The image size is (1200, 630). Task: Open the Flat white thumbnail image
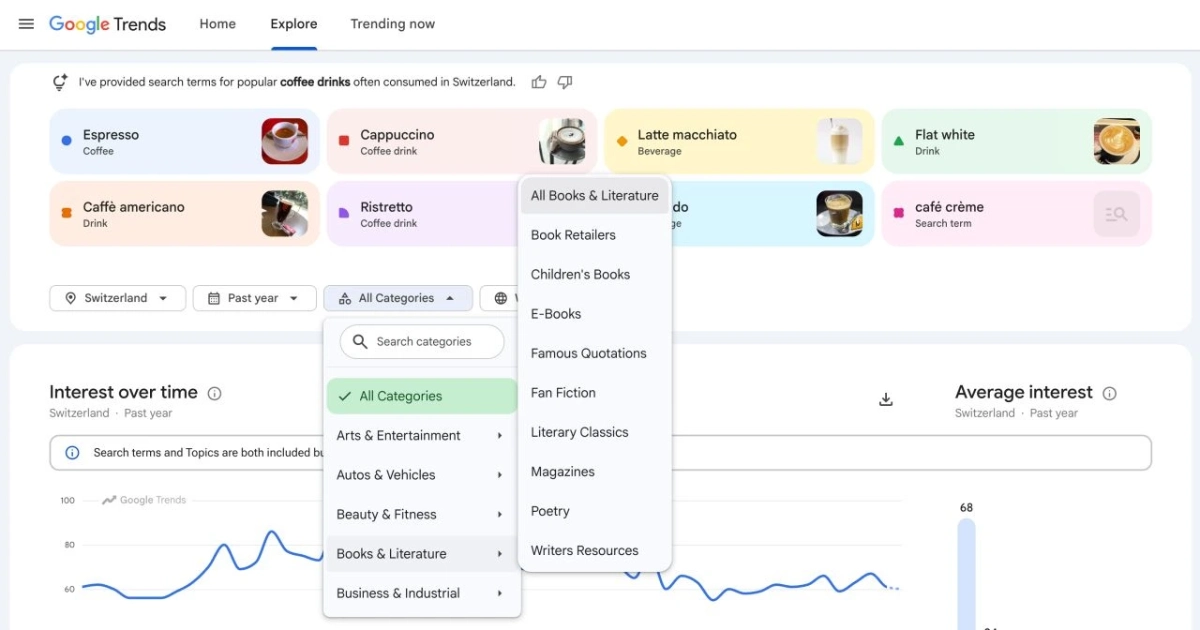click(x=1117, y=141)
